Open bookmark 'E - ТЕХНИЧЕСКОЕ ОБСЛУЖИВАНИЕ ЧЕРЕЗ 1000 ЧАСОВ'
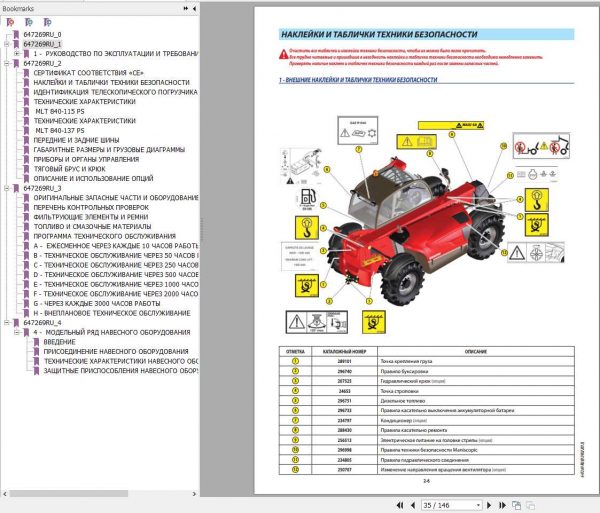600x513 pixels. click(116, 284)
